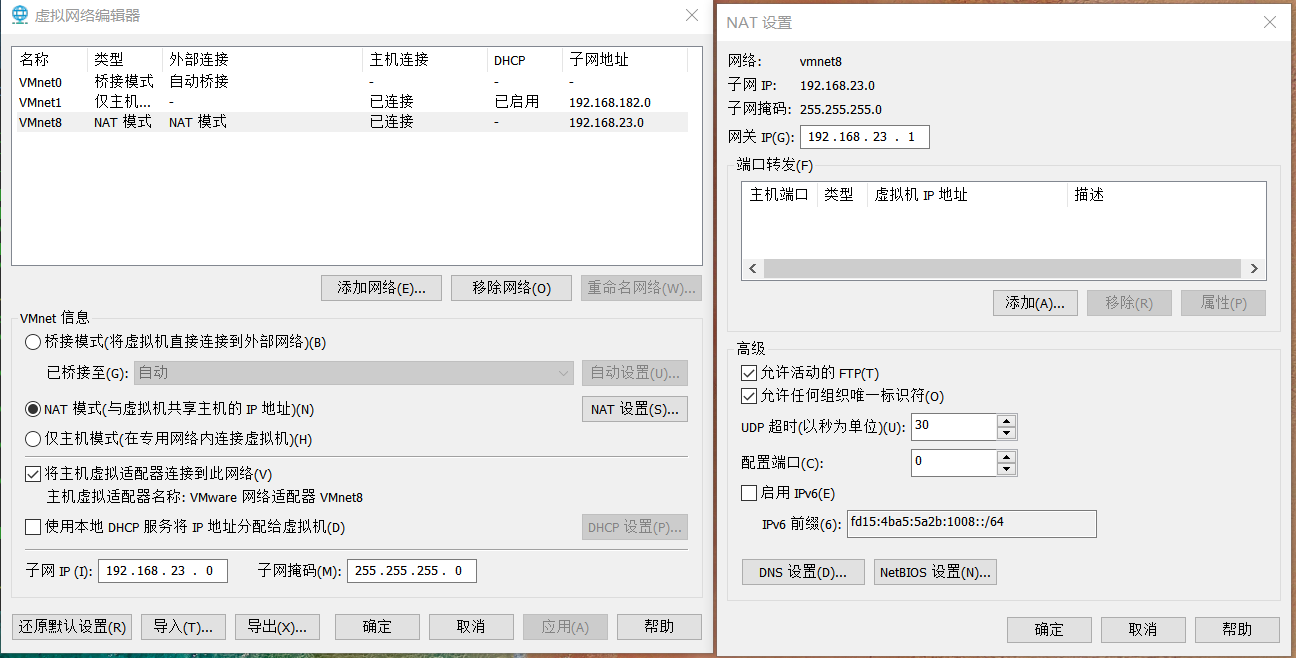Image resolution: width=1296 pixels, height=658 pixels.
Task: Click the 子网 IP input field
Action: coord(163,571)
